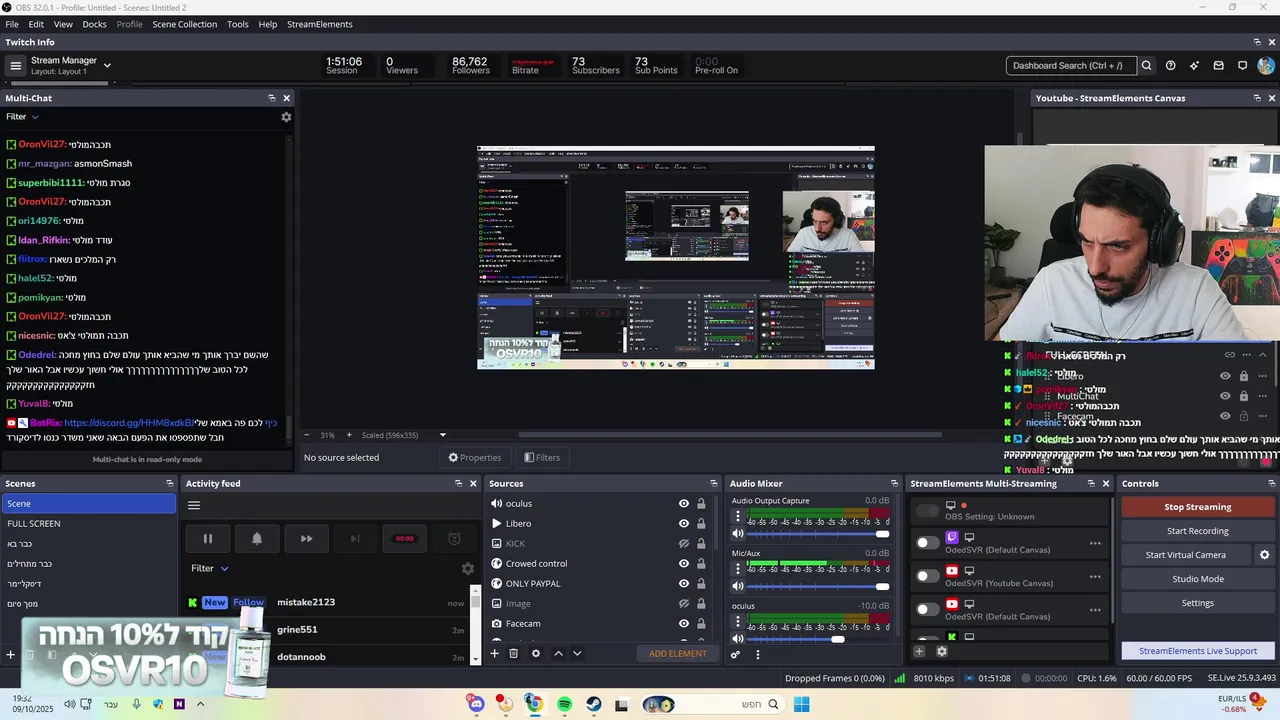
Task: Open Twitch inbox mail icon
Action: pyautogui.click(x=1218, y=66)
